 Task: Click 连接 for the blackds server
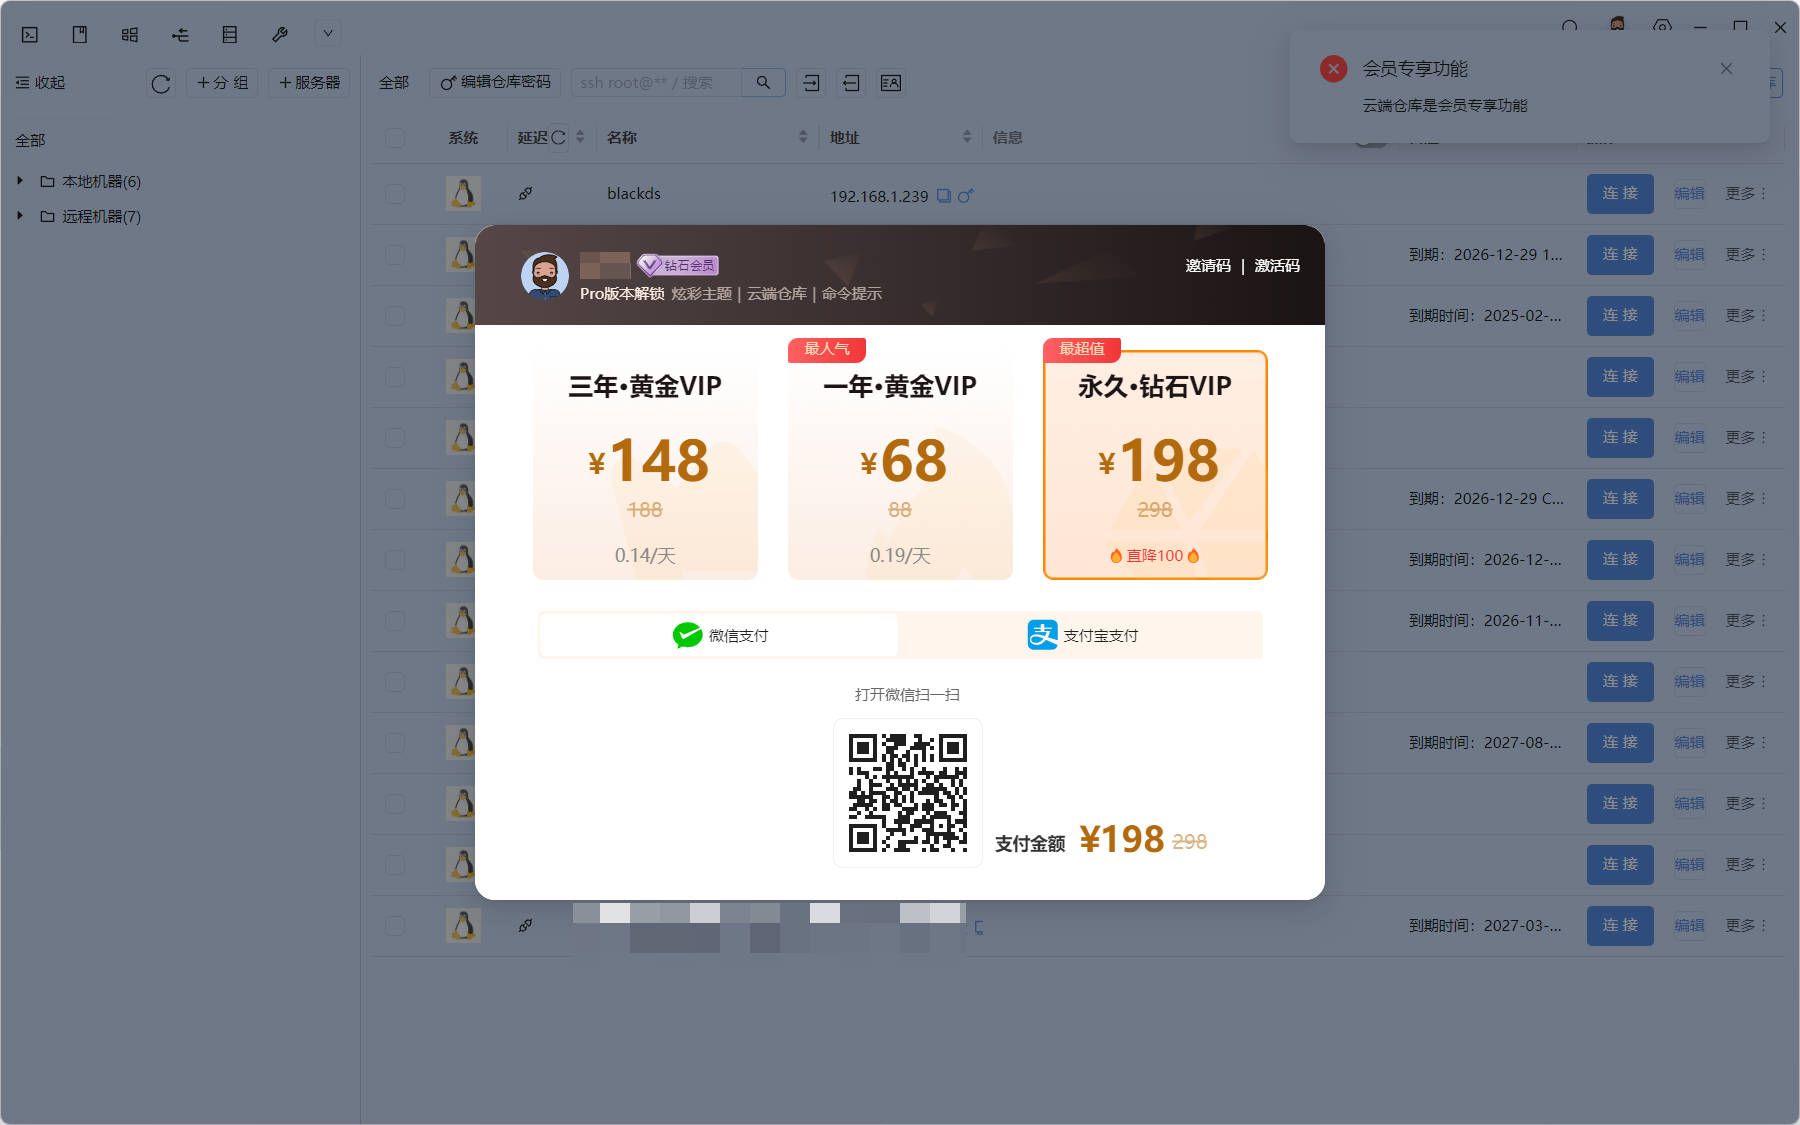(x=1620, y=193)
